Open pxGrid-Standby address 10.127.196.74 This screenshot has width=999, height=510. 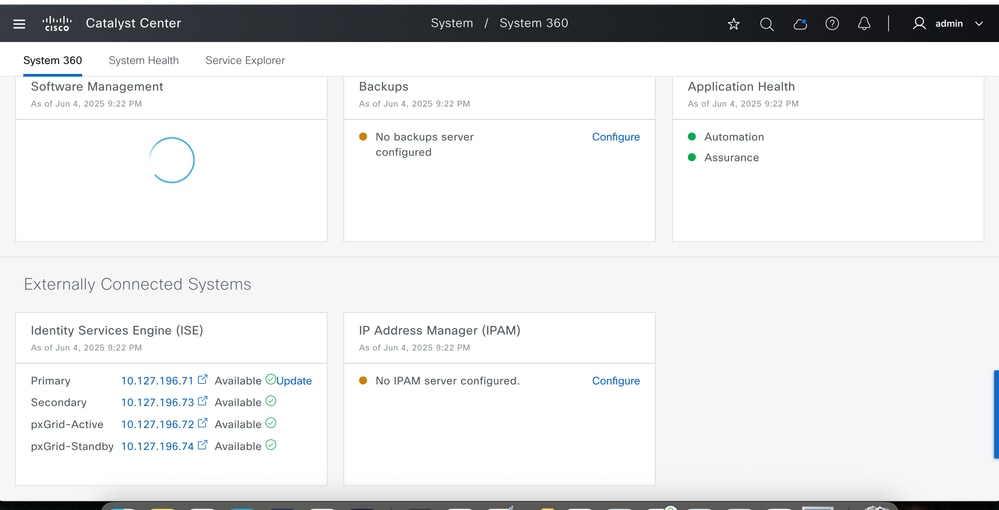(157, 447)
